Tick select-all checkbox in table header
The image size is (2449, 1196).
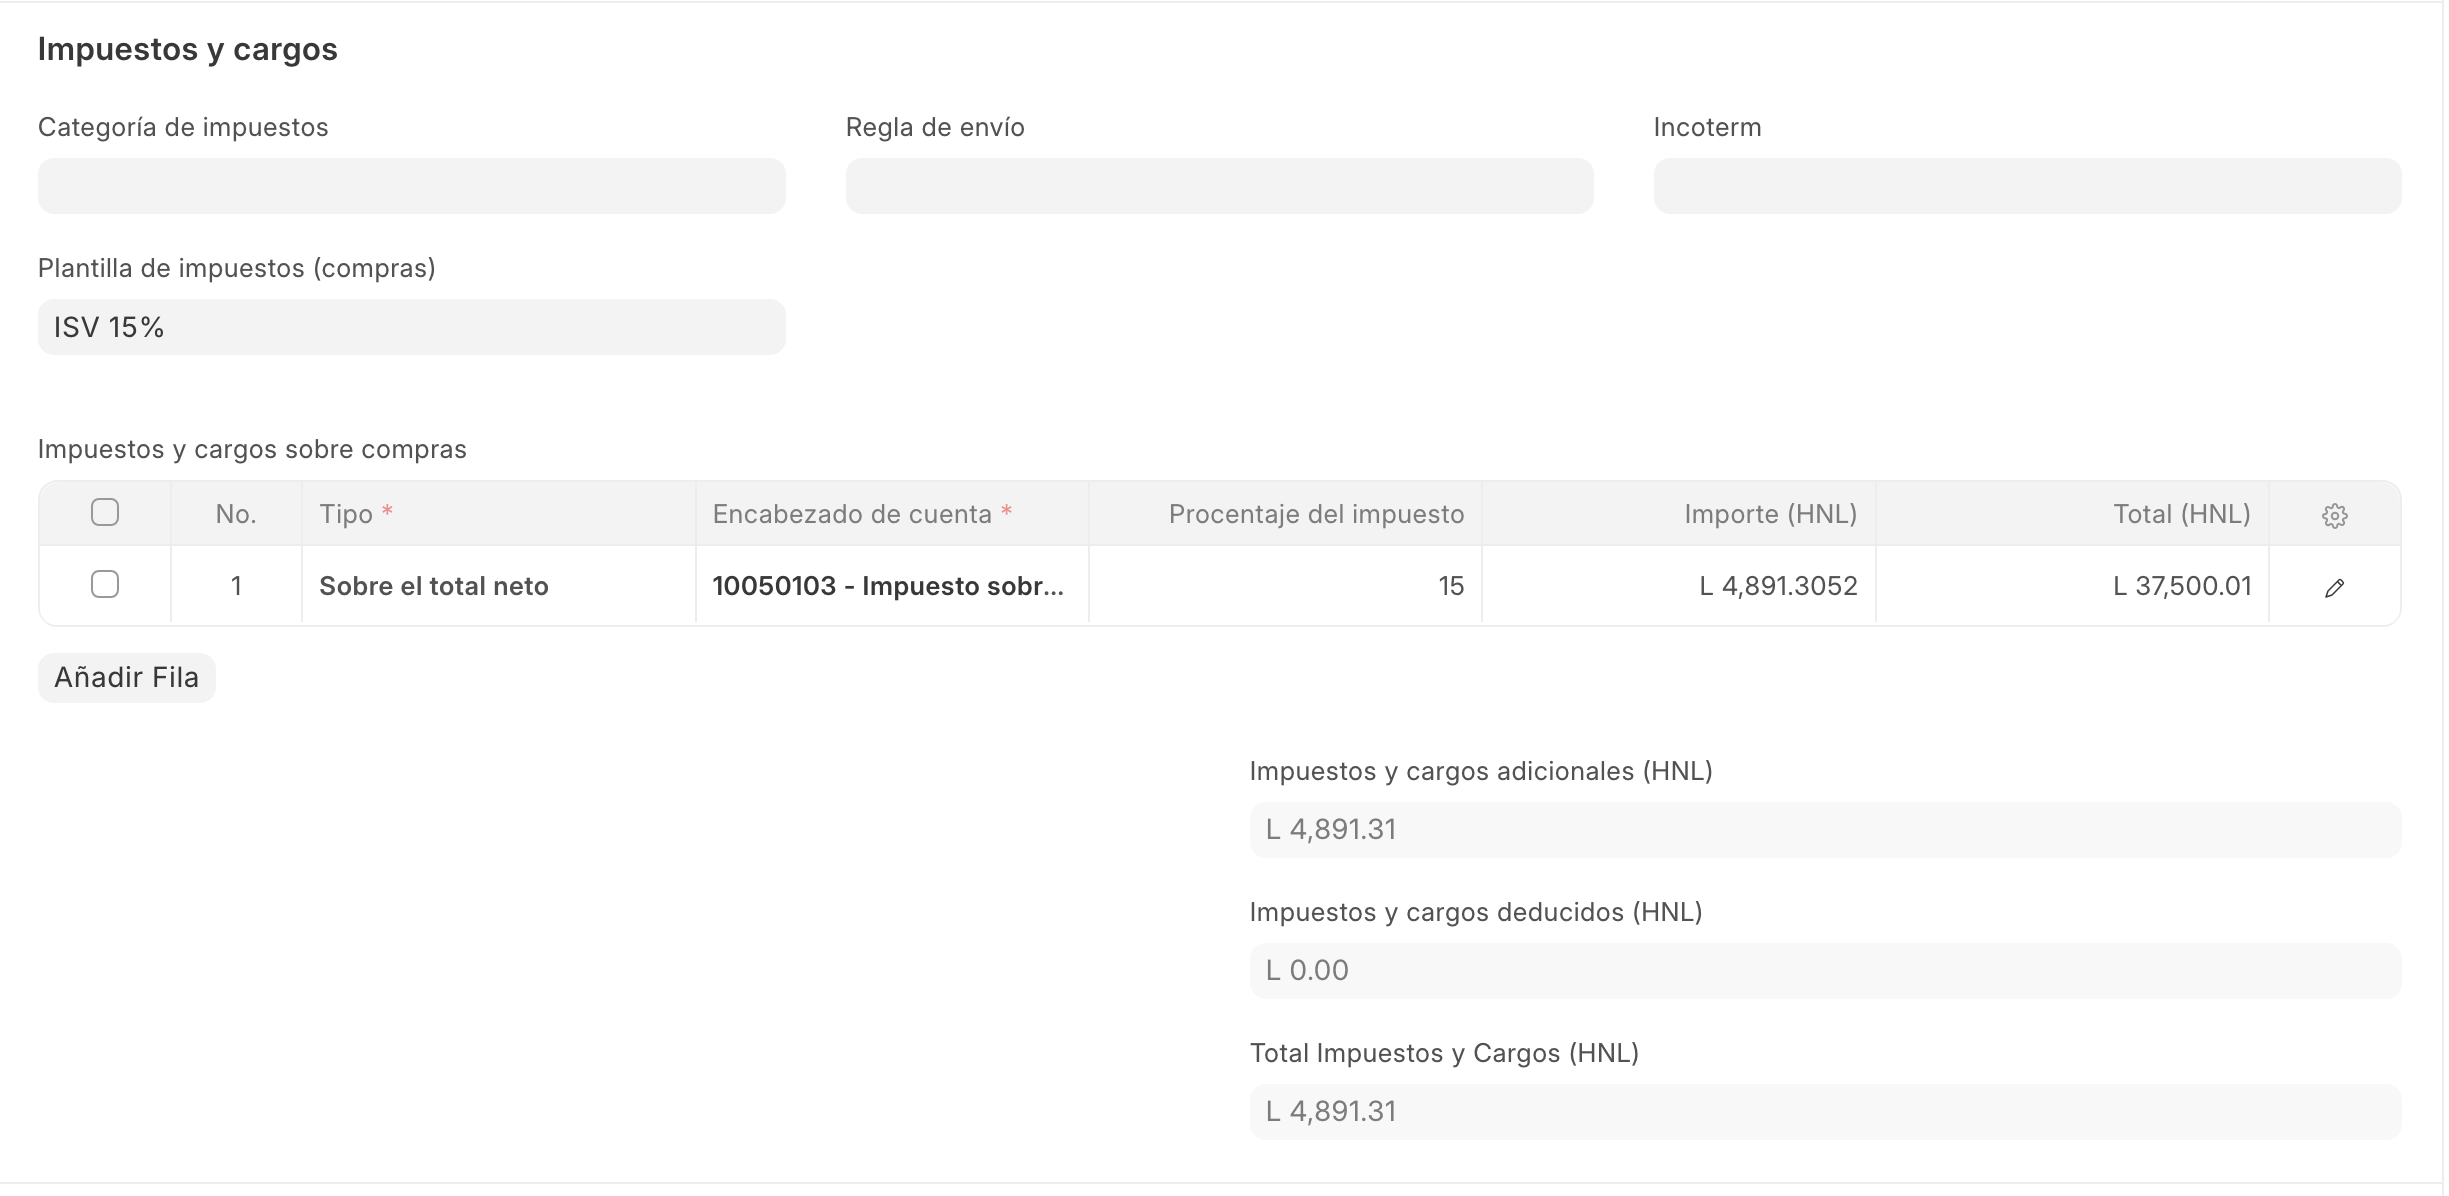click(105, 512)
